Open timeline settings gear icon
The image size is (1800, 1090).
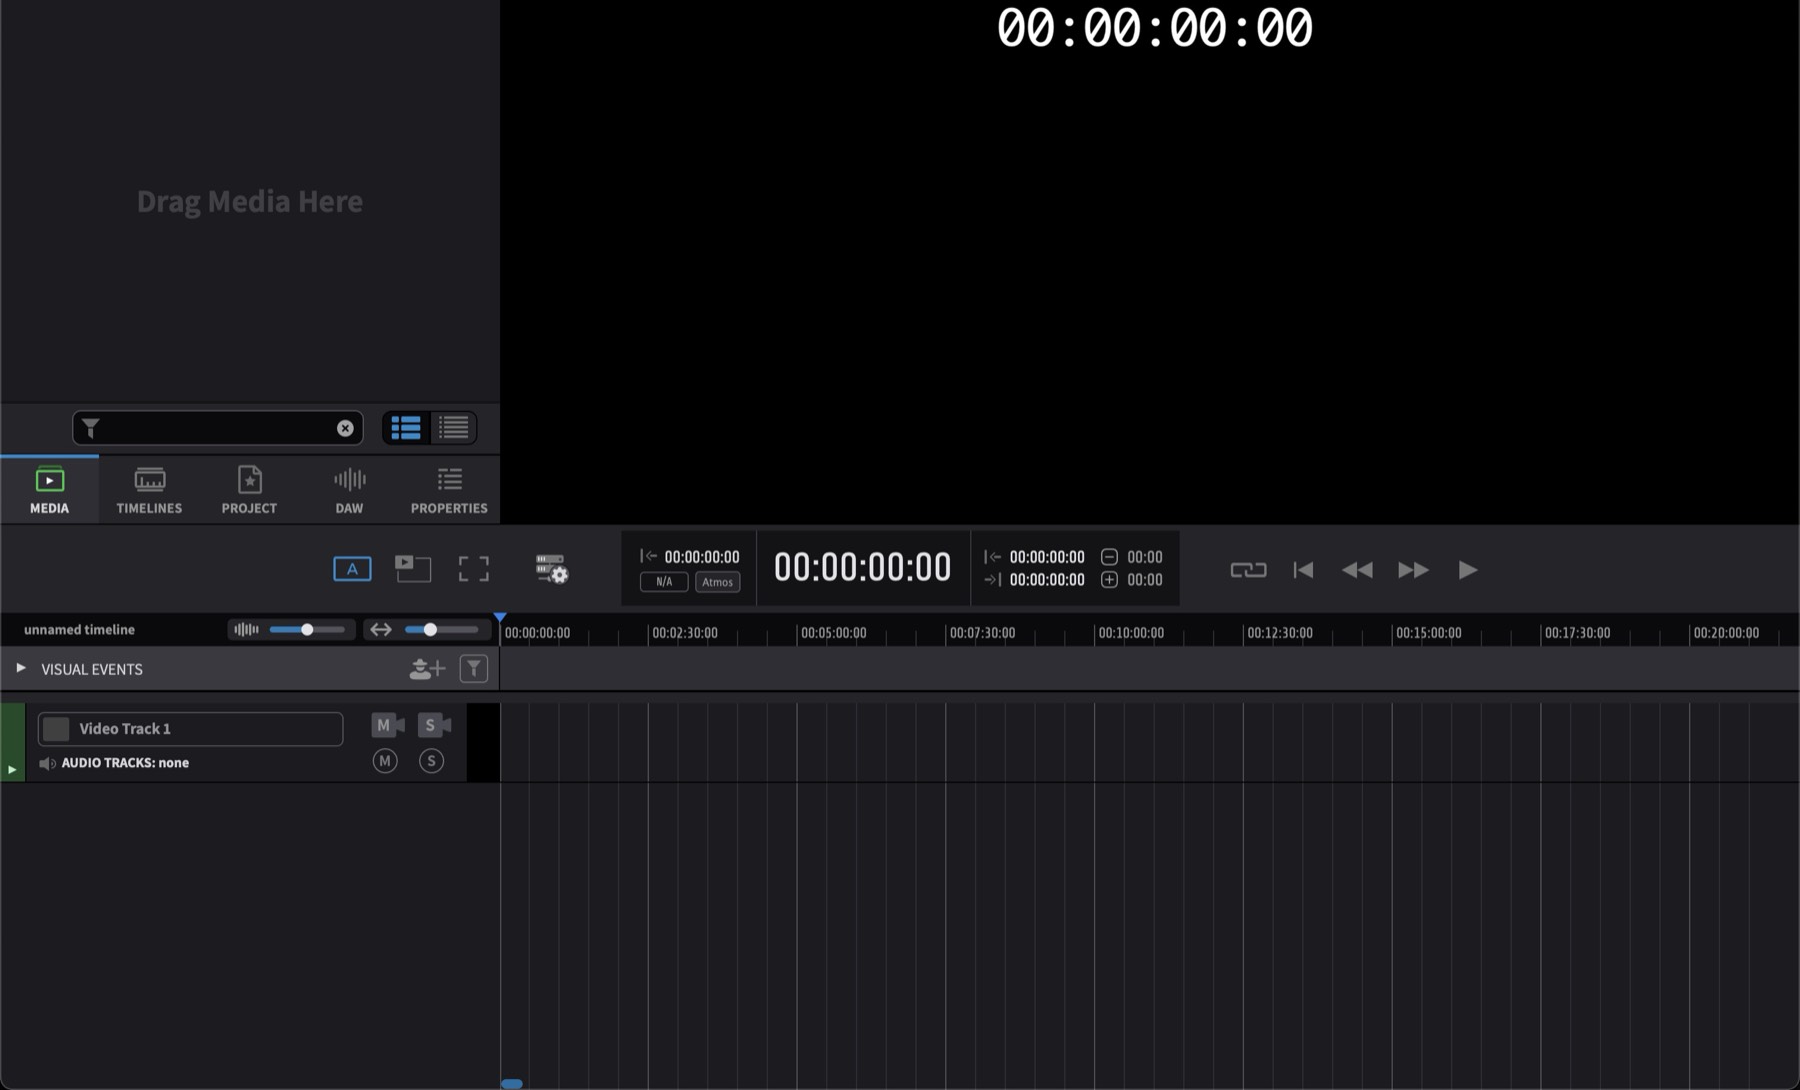pos(552,569)
